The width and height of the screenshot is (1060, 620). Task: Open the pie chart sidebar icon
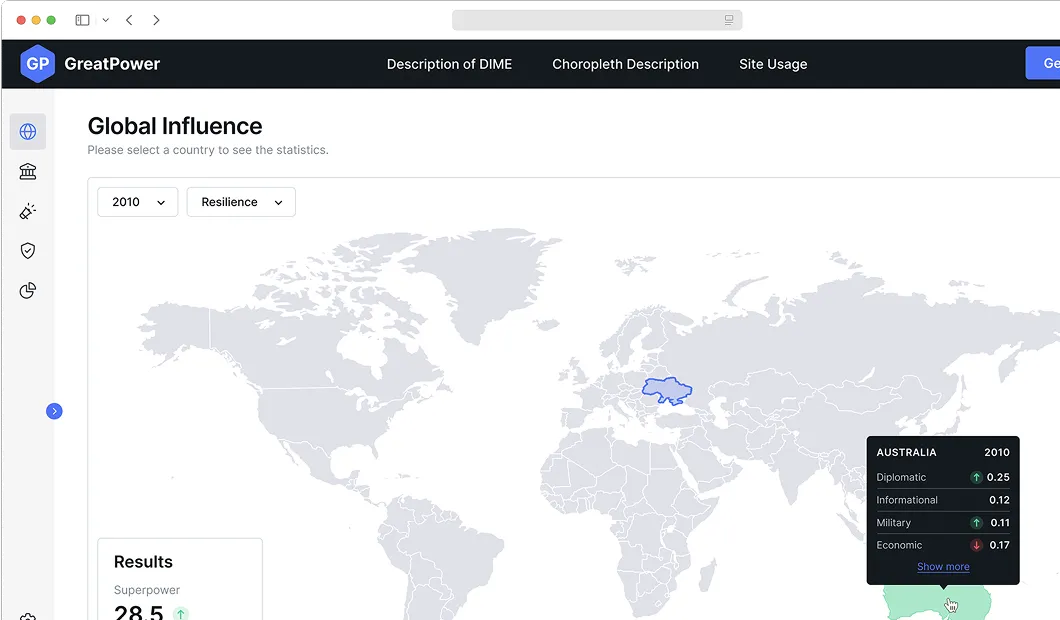tap(28, 291)
